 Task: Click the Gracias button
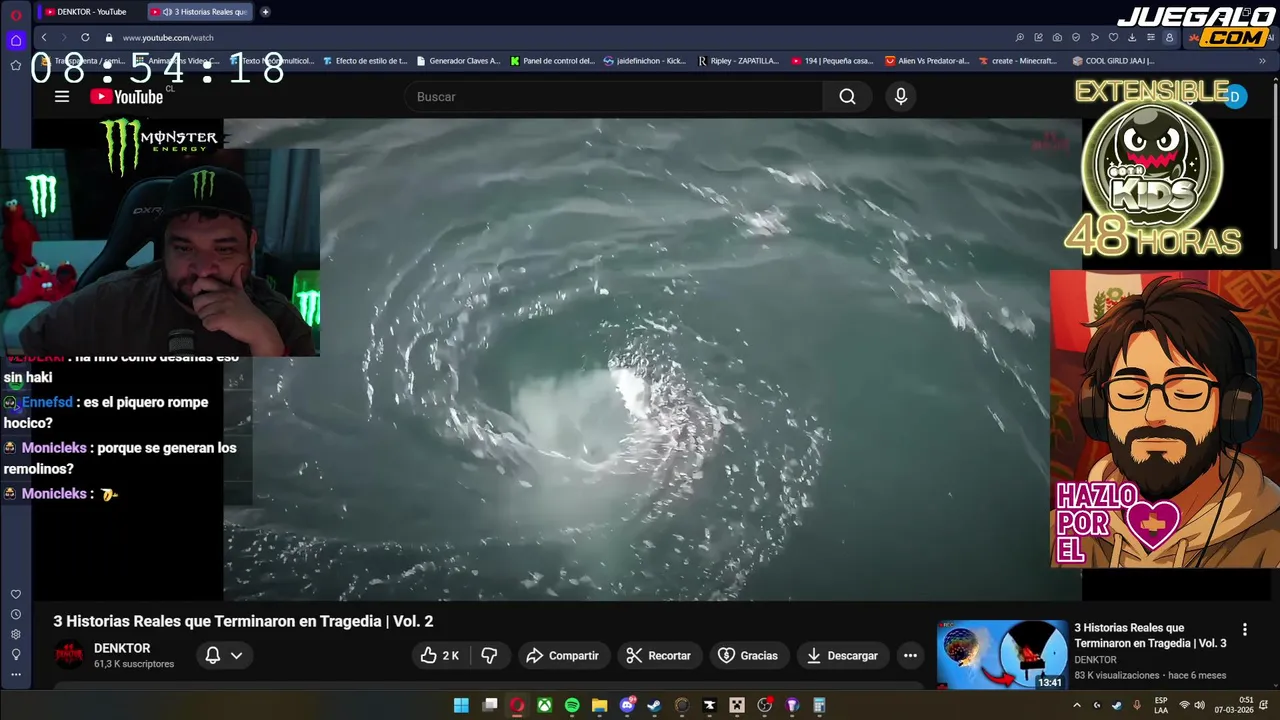tap(748, 656)
